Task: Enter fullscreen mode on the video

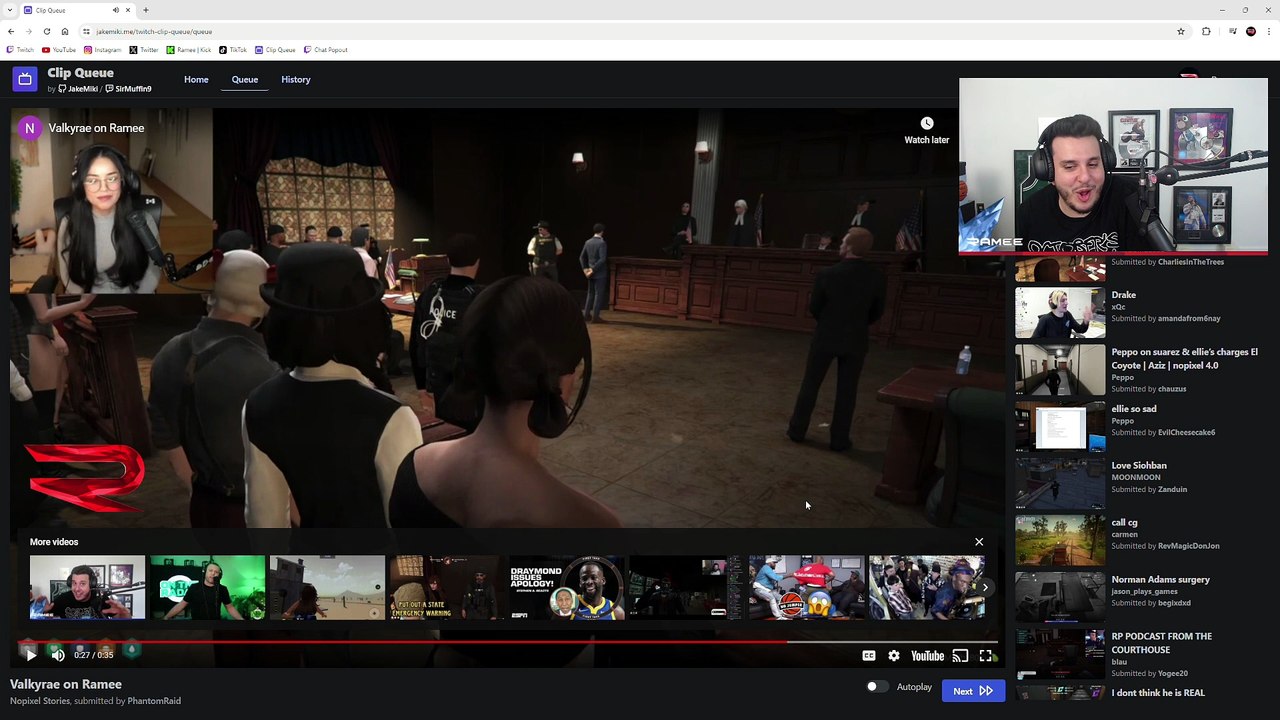Action: (x=986, y=656)
